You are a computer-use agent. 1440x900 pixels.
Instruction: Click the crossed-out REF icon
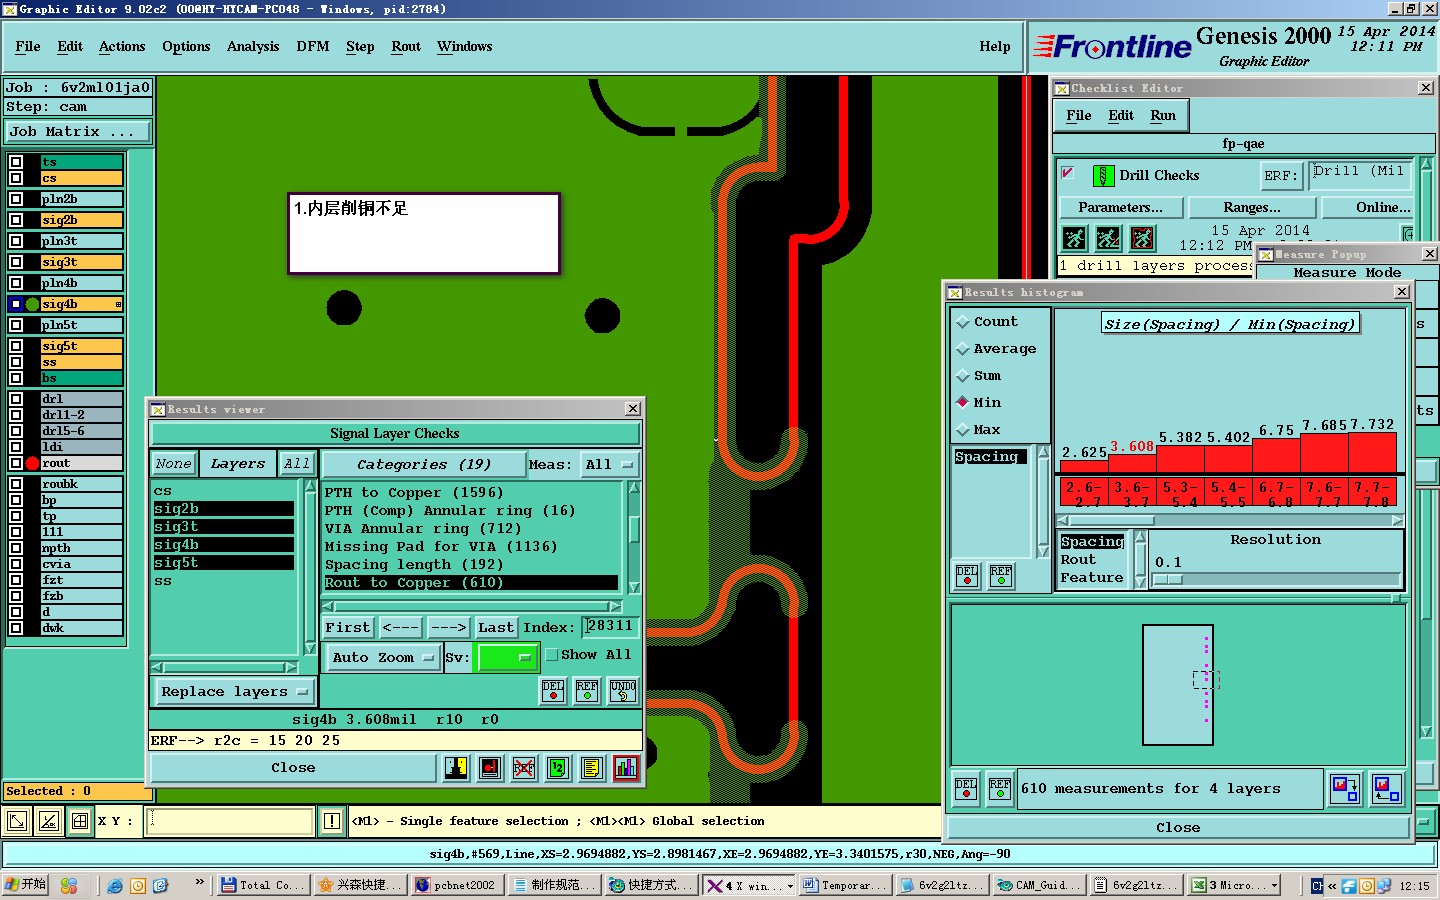pos(524,768)
